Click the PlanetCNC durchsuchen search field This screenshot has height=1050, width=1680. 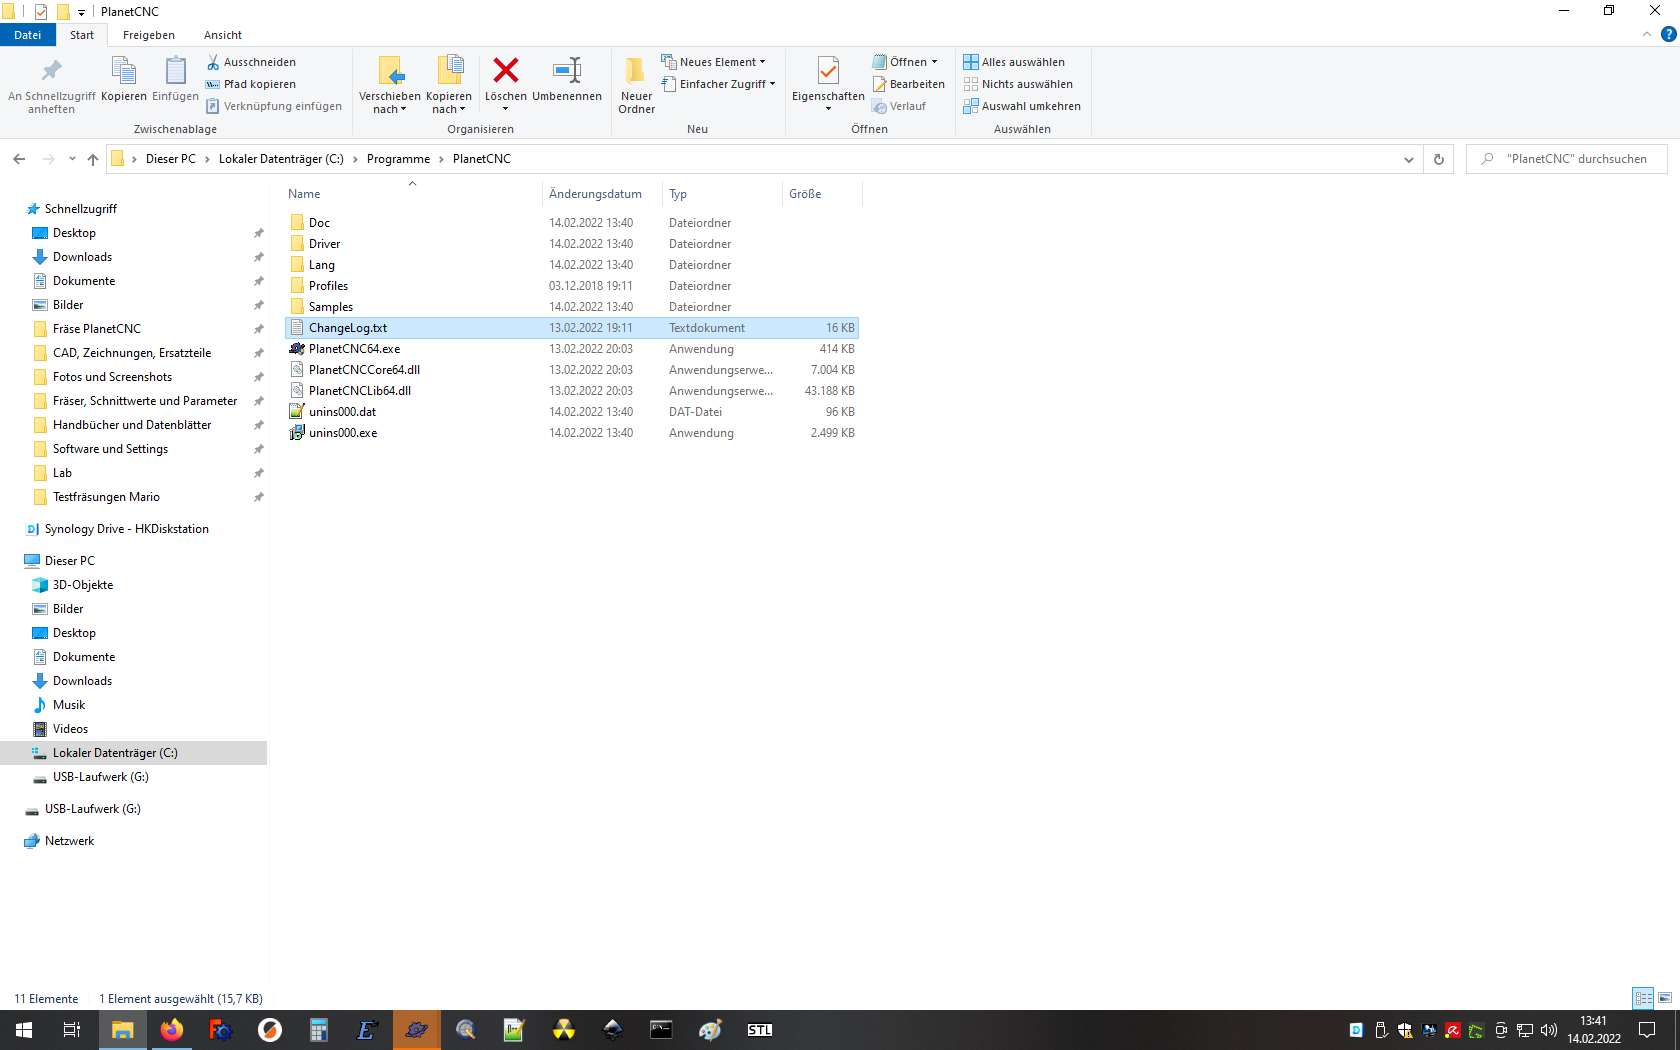1567,159
